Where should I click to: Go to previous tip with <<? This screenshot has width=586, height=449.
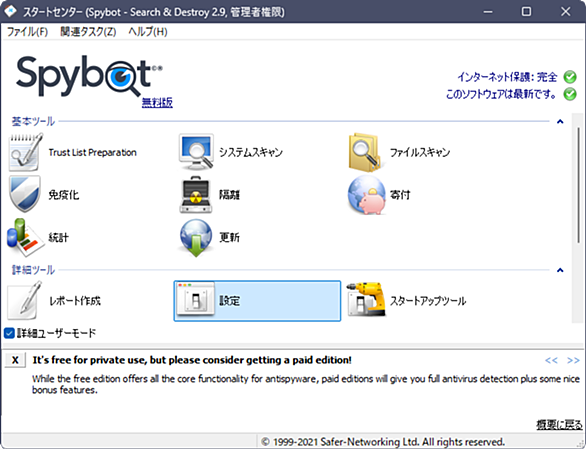(551, 360)
